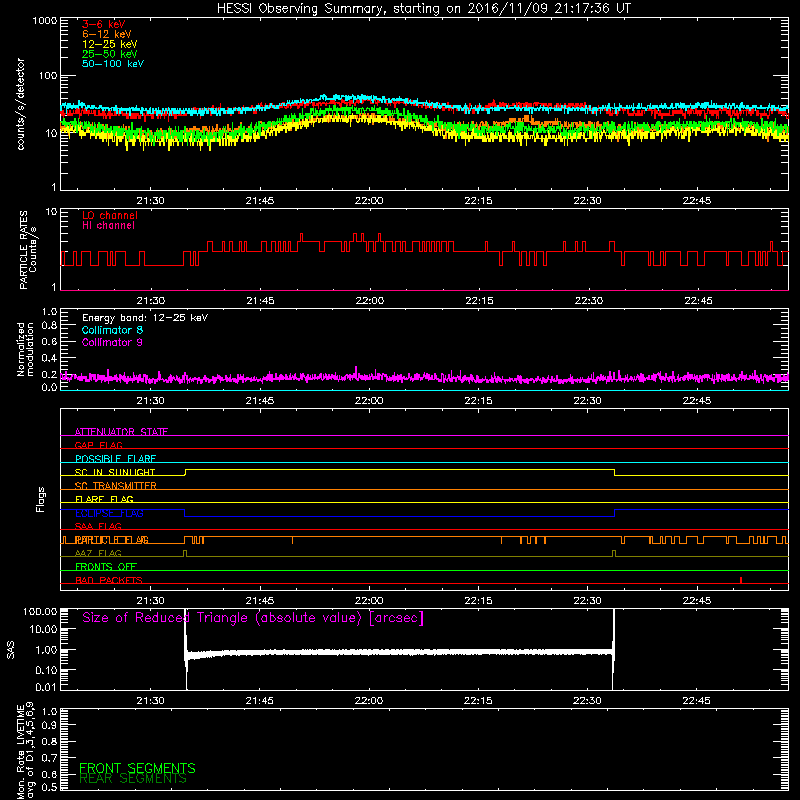The width and height of the screenshot is (800, 800).
Task: Select the red 3-6 keV legend label
Action: tap(104, 24)
